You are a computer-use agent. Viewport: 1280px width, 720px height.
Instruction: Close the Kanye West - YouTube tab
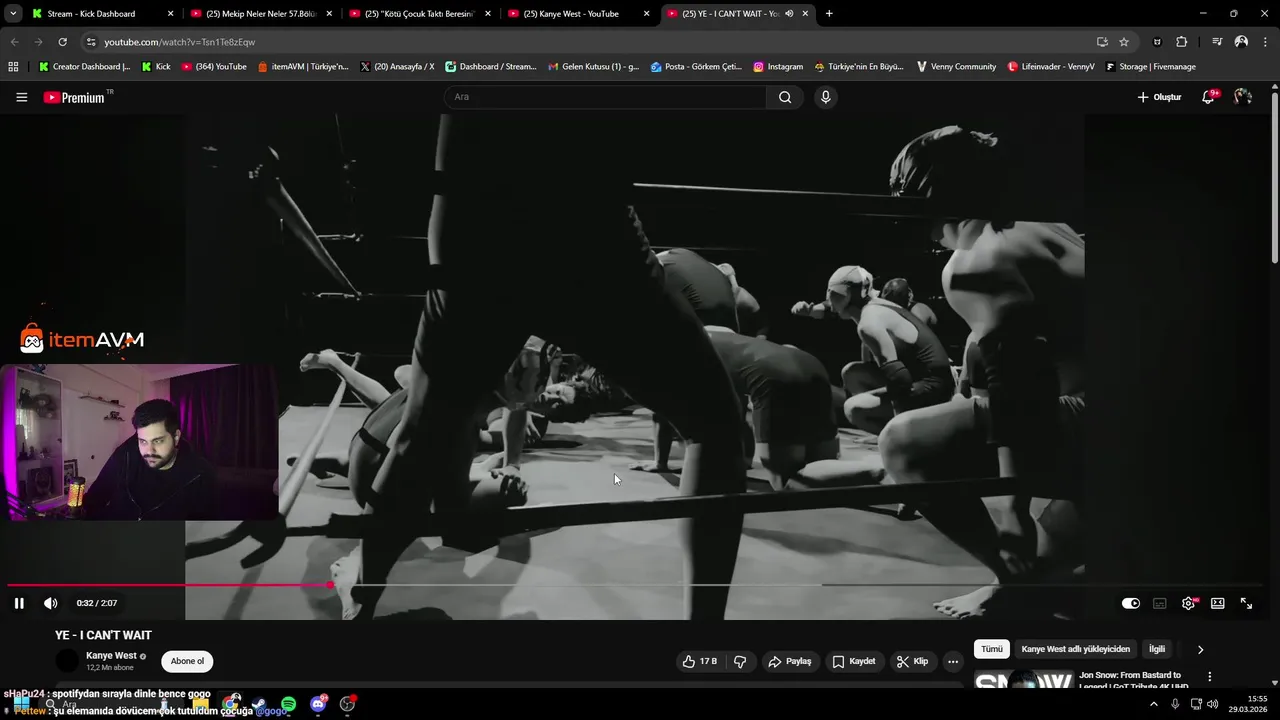coord(646,14)
